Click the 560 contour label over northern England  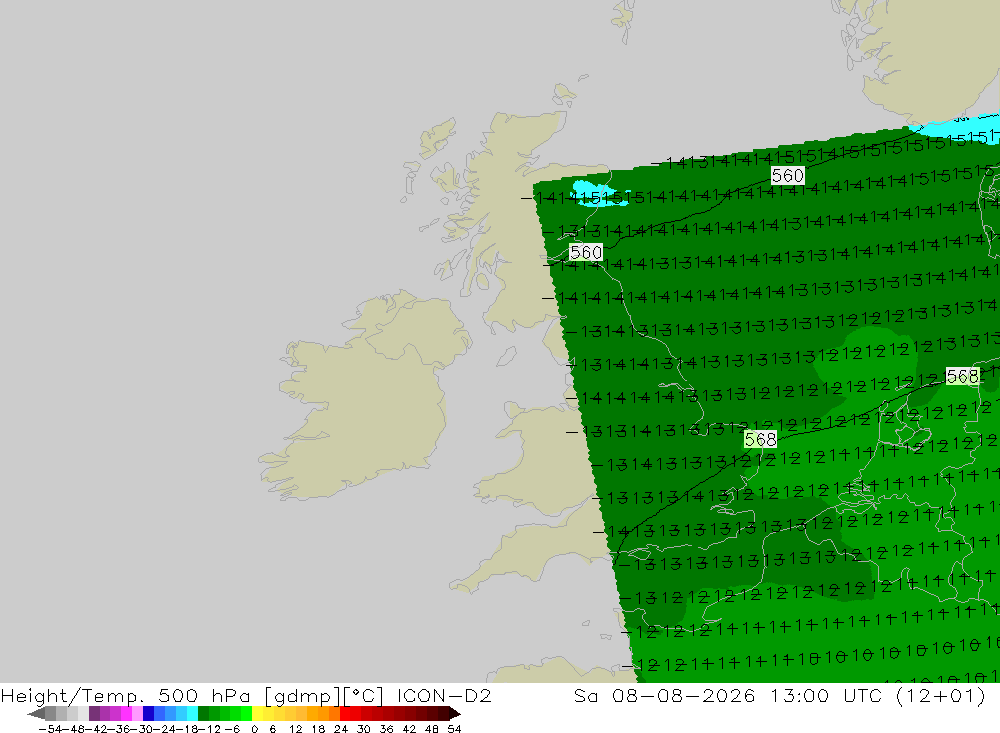click(585, 253)
